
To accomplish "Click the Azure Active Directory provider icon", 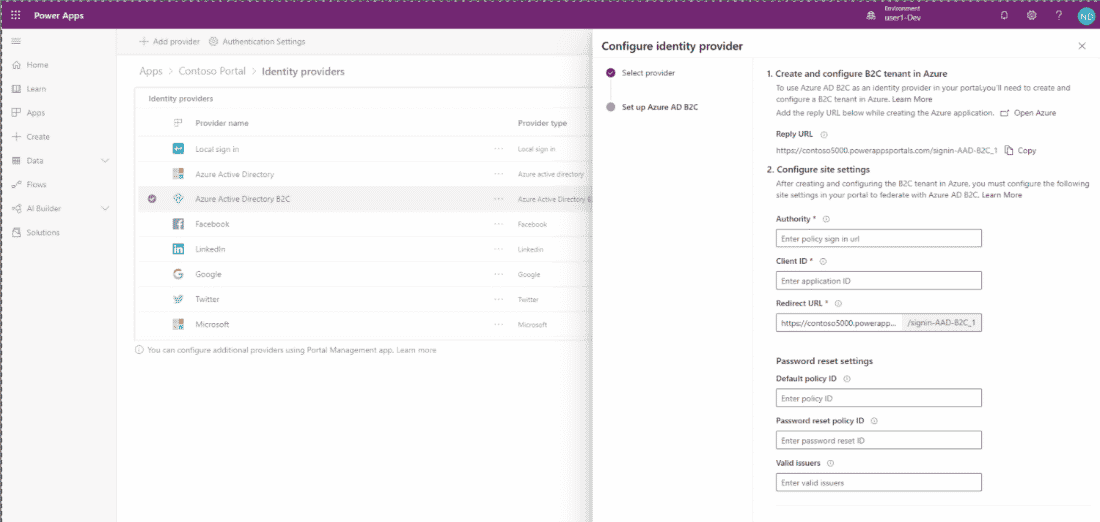I will point(178,174).
